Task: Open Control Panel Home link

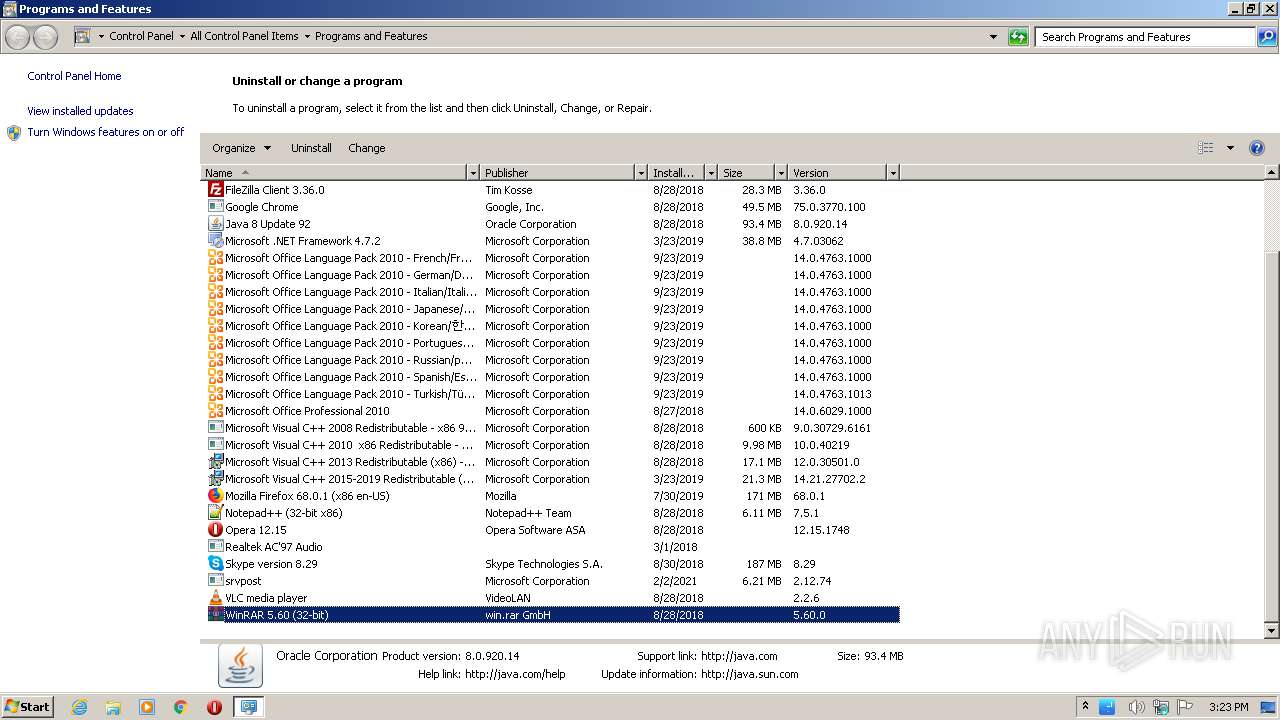Action: tap(74, 76)
